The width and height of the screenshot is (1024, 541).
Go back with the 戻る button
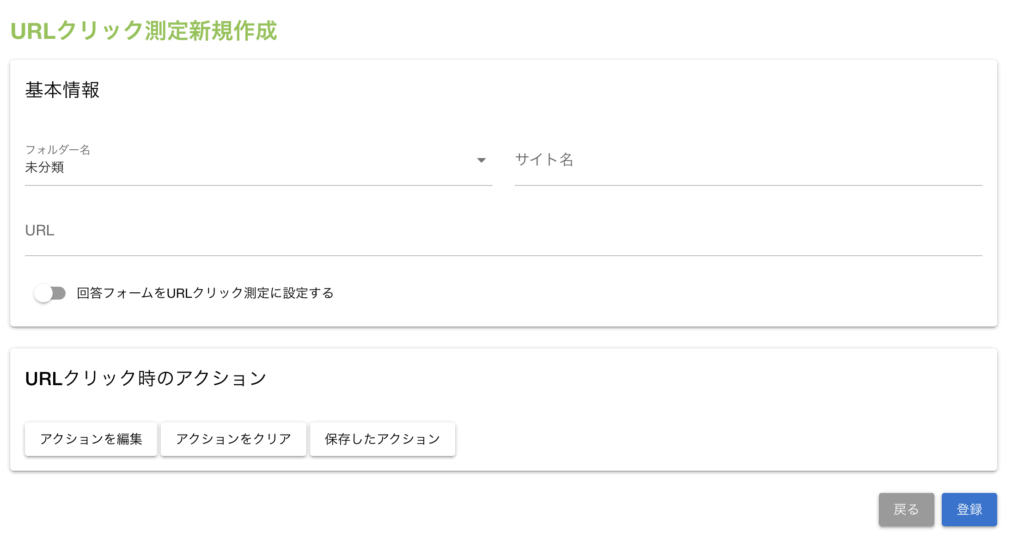pos(906,509)
